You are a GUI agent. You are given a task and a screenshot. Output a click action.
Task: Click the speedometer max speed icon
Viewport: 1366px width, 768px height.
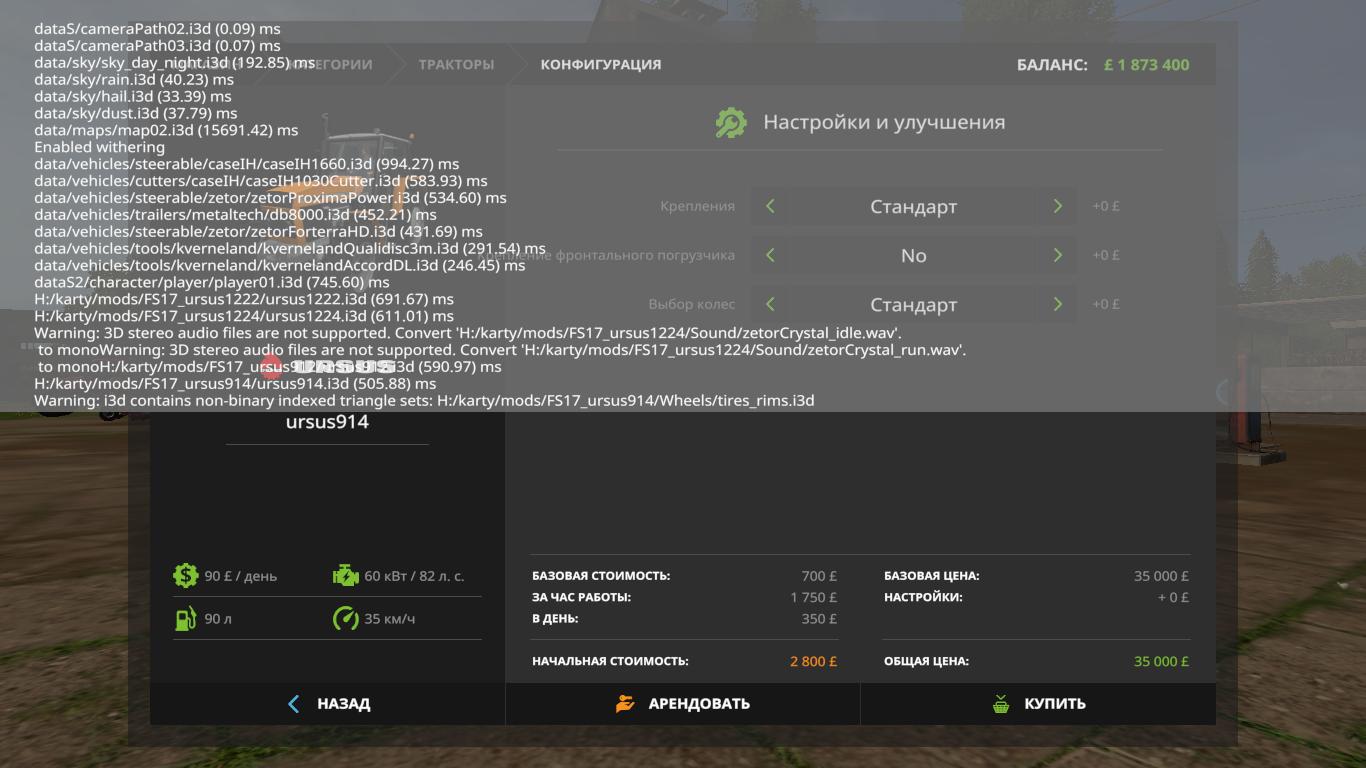(x=345, y=619)
